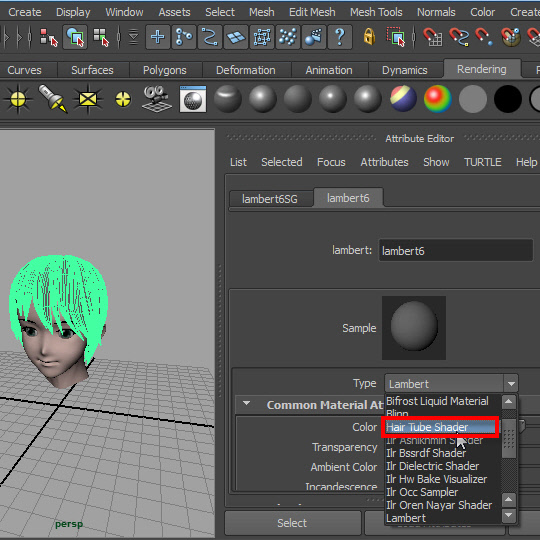The width and height of the screenshot is (540, 540).
Task: Open the render view window shelf icon
Action: (193, 99)
